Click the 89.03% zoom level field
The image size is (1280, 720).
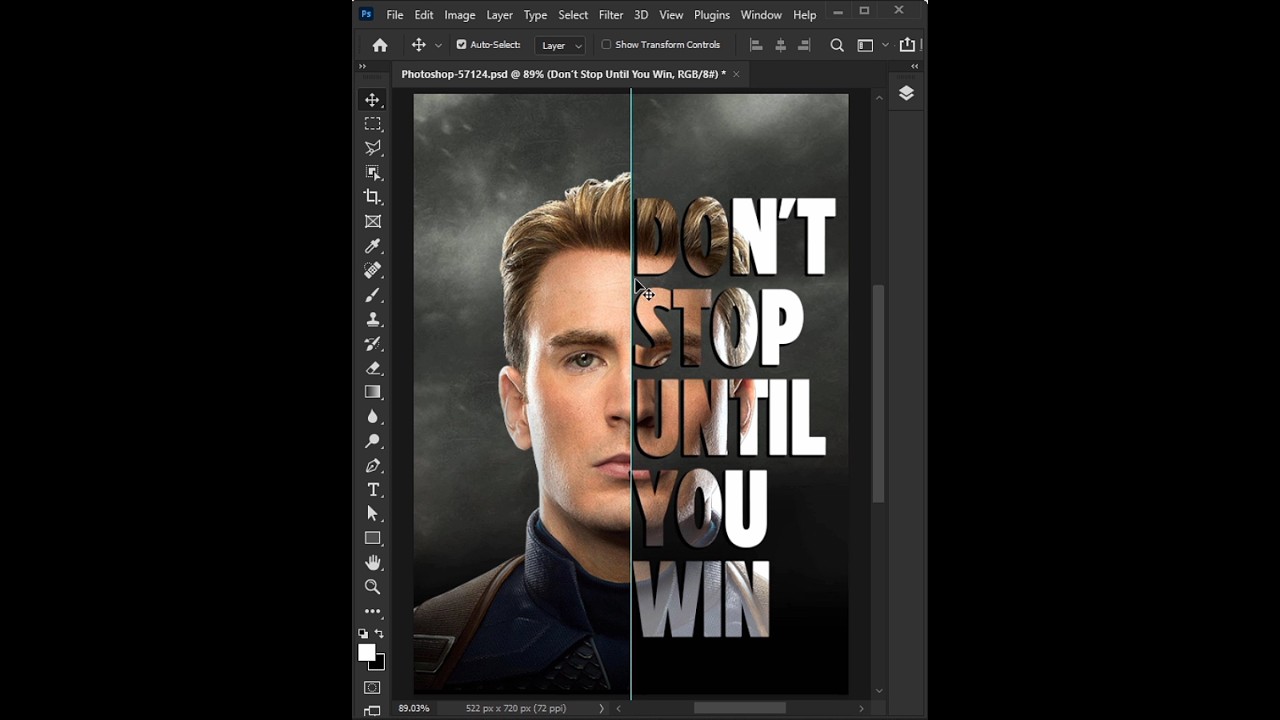point(414,708)
